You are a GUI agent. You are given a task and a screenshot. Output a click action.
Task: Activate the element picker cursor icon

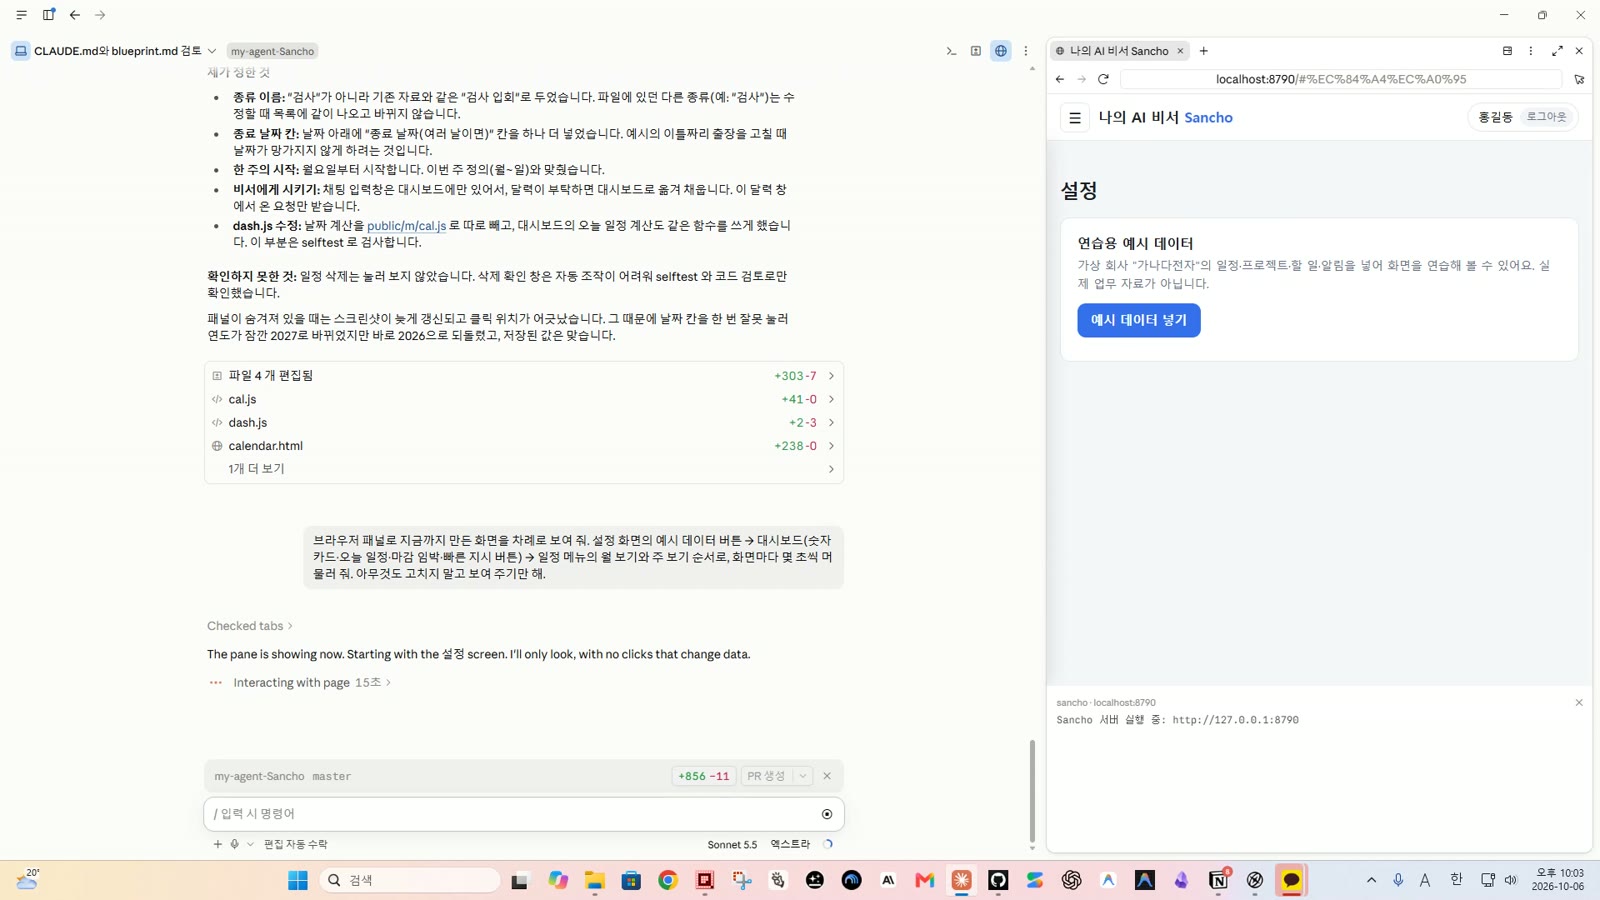point(1579,79)
